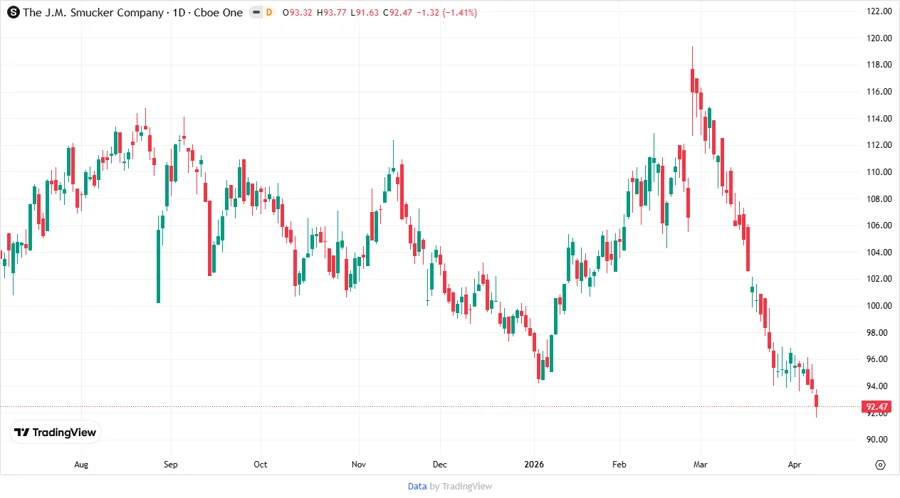Image resolution: width=900 pixels, height=498 pixels.
Task: Click the Sep label on the time axis
Action: click(171, 465)
